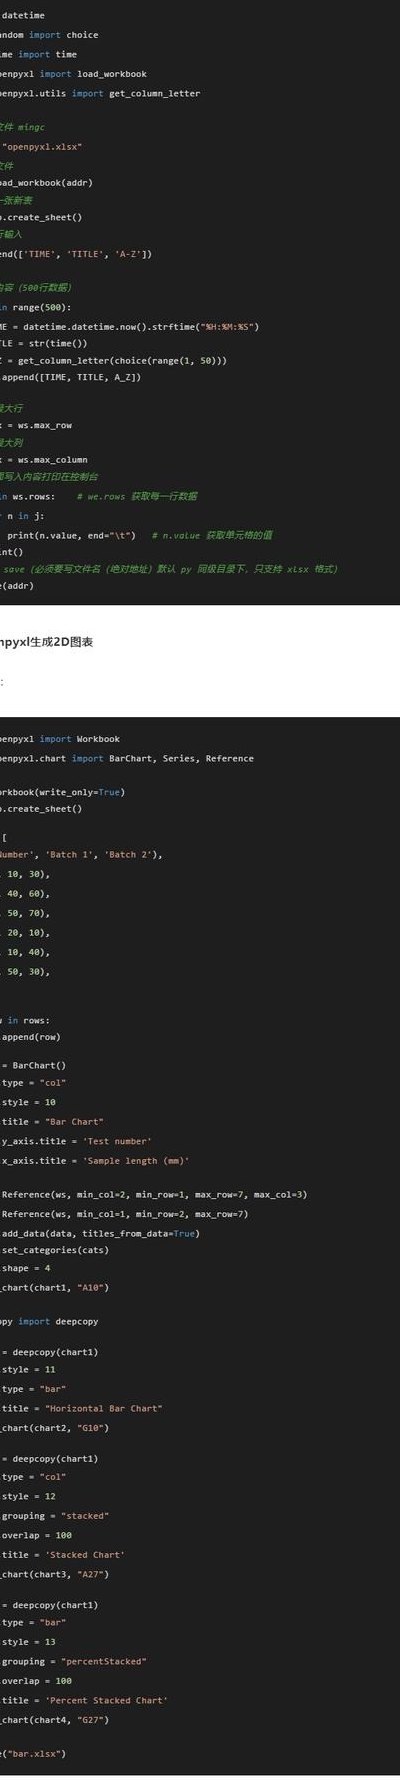Click the 'import load_workbook' code line
Screen dimensions: 400x1781
pos(73,73)
